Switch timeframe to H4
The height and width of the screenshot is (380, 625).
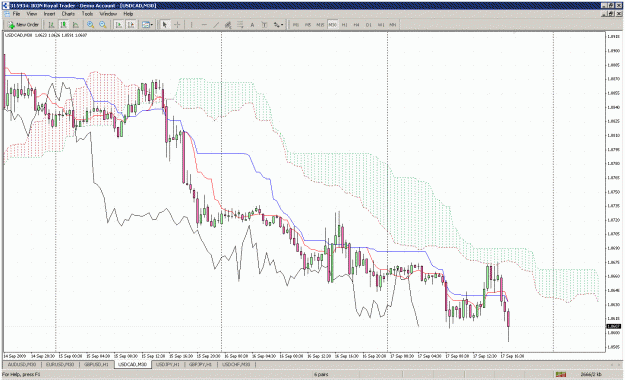tap(356, 25)
